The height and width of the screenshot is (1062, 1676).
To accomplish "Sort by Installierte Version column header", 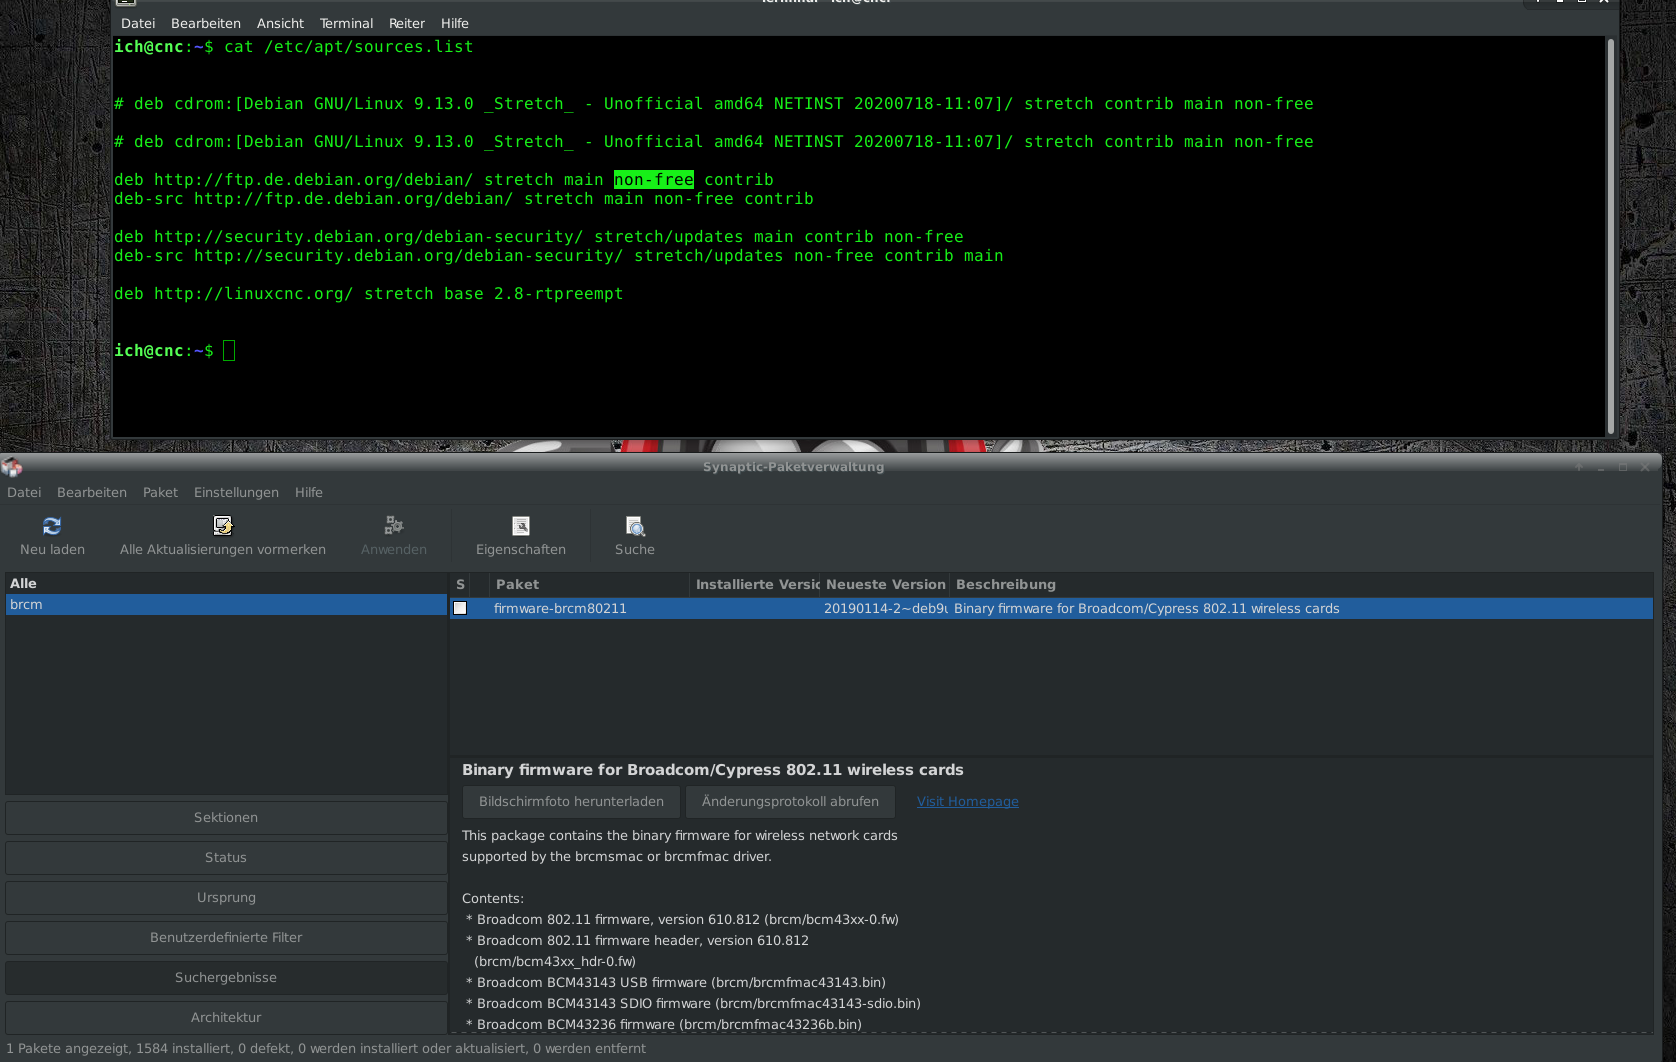I will (x=755, y=584).
